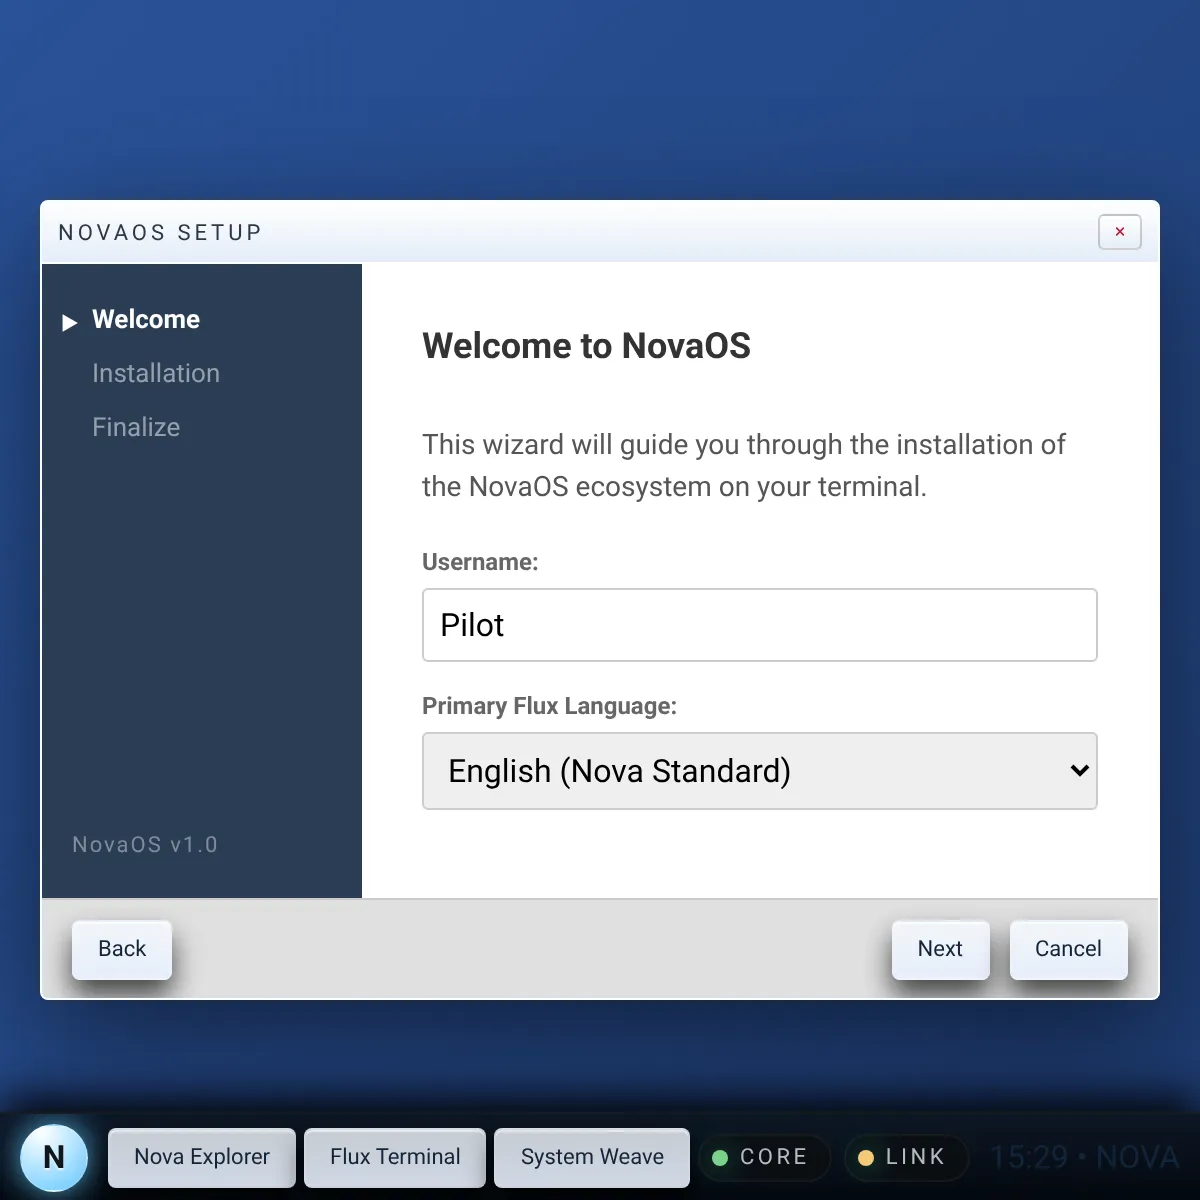Select the Welcome step in sidebar
Viewport: 1200px width, 1200px height.
click(146, 319)
